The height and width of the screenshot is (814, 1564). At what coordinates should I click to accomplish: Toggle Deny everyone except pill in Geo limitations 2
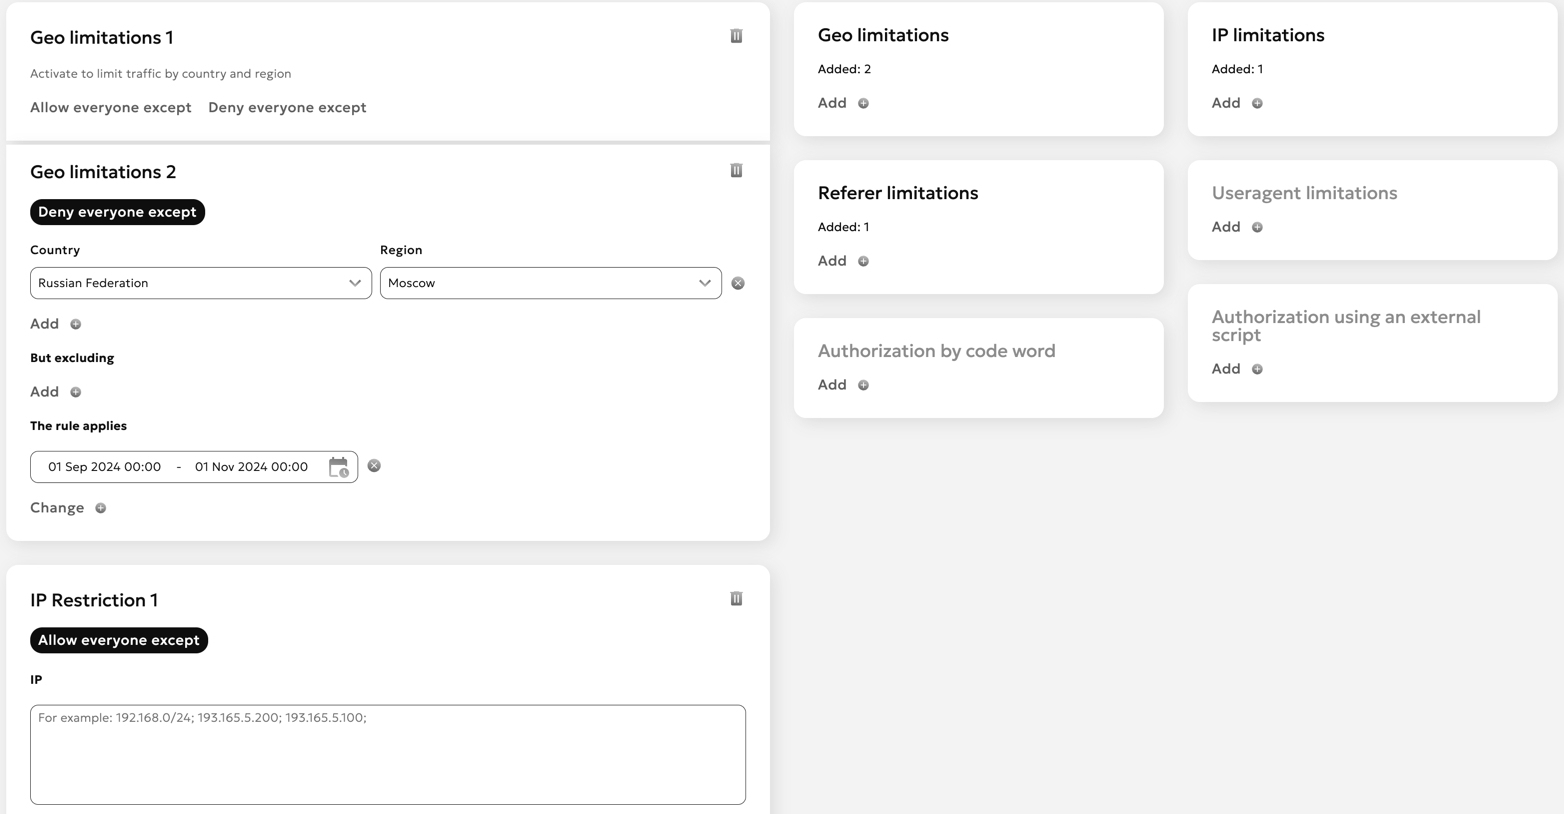(x=117, y=212)
